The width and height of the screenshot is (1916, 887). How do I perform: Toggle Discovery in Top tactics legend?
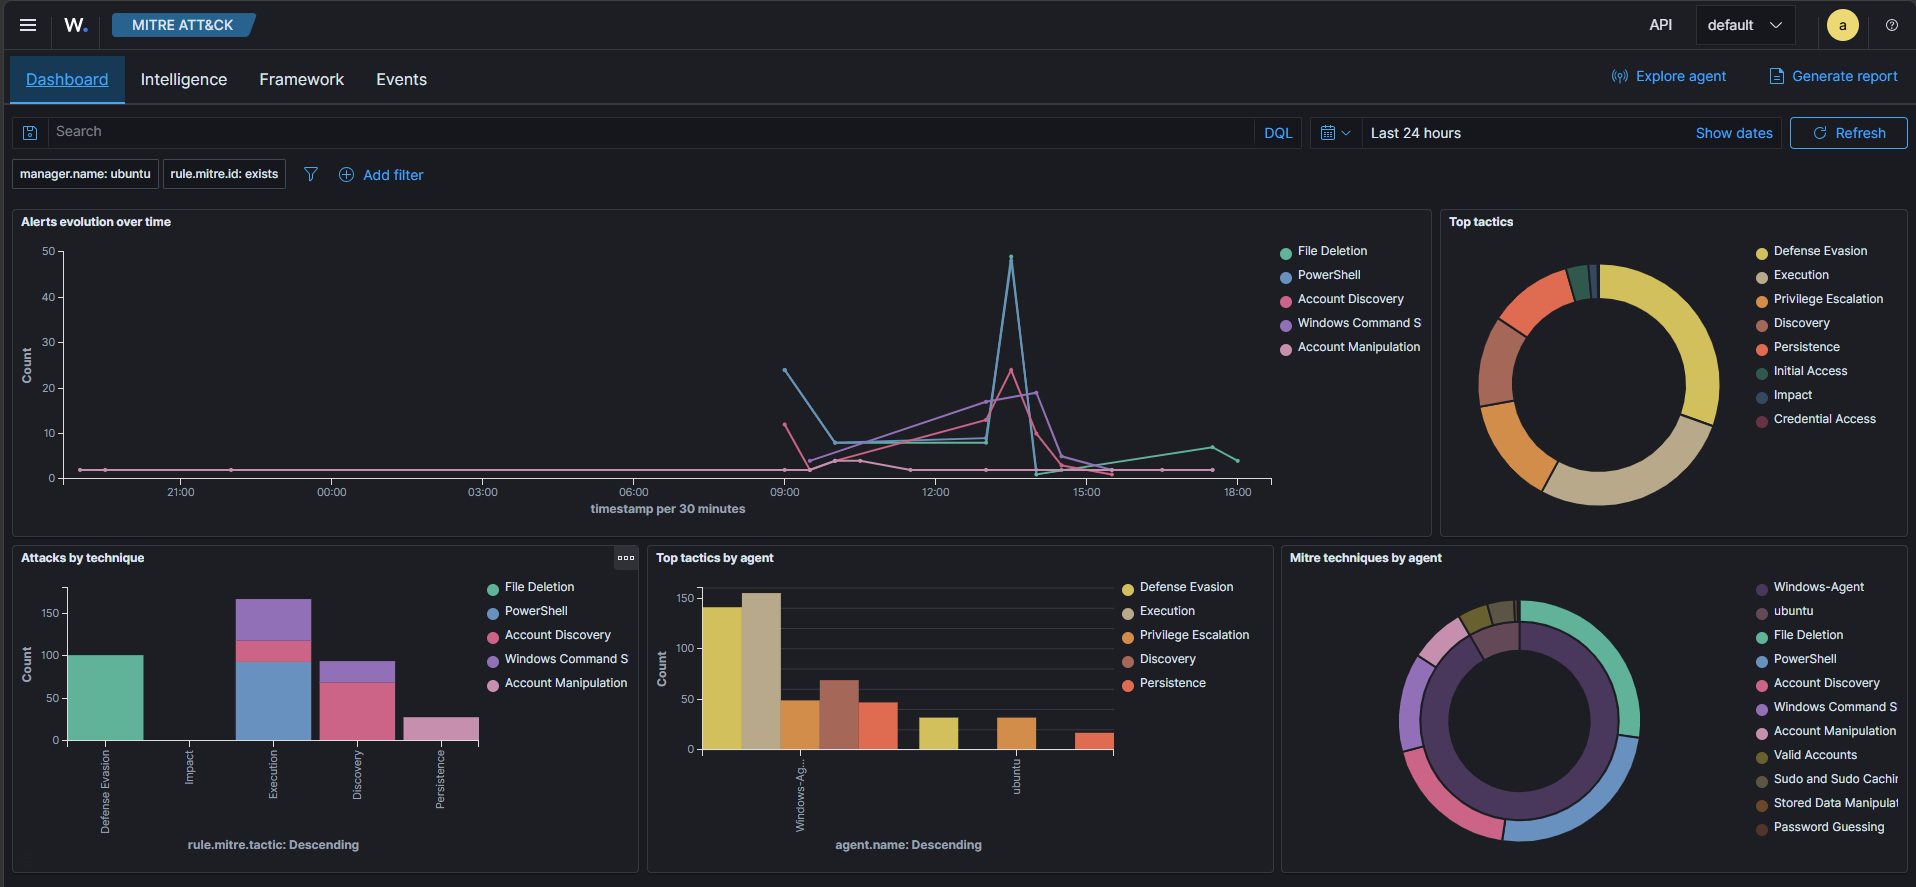pyautogui.click(x=1801, y=323)
